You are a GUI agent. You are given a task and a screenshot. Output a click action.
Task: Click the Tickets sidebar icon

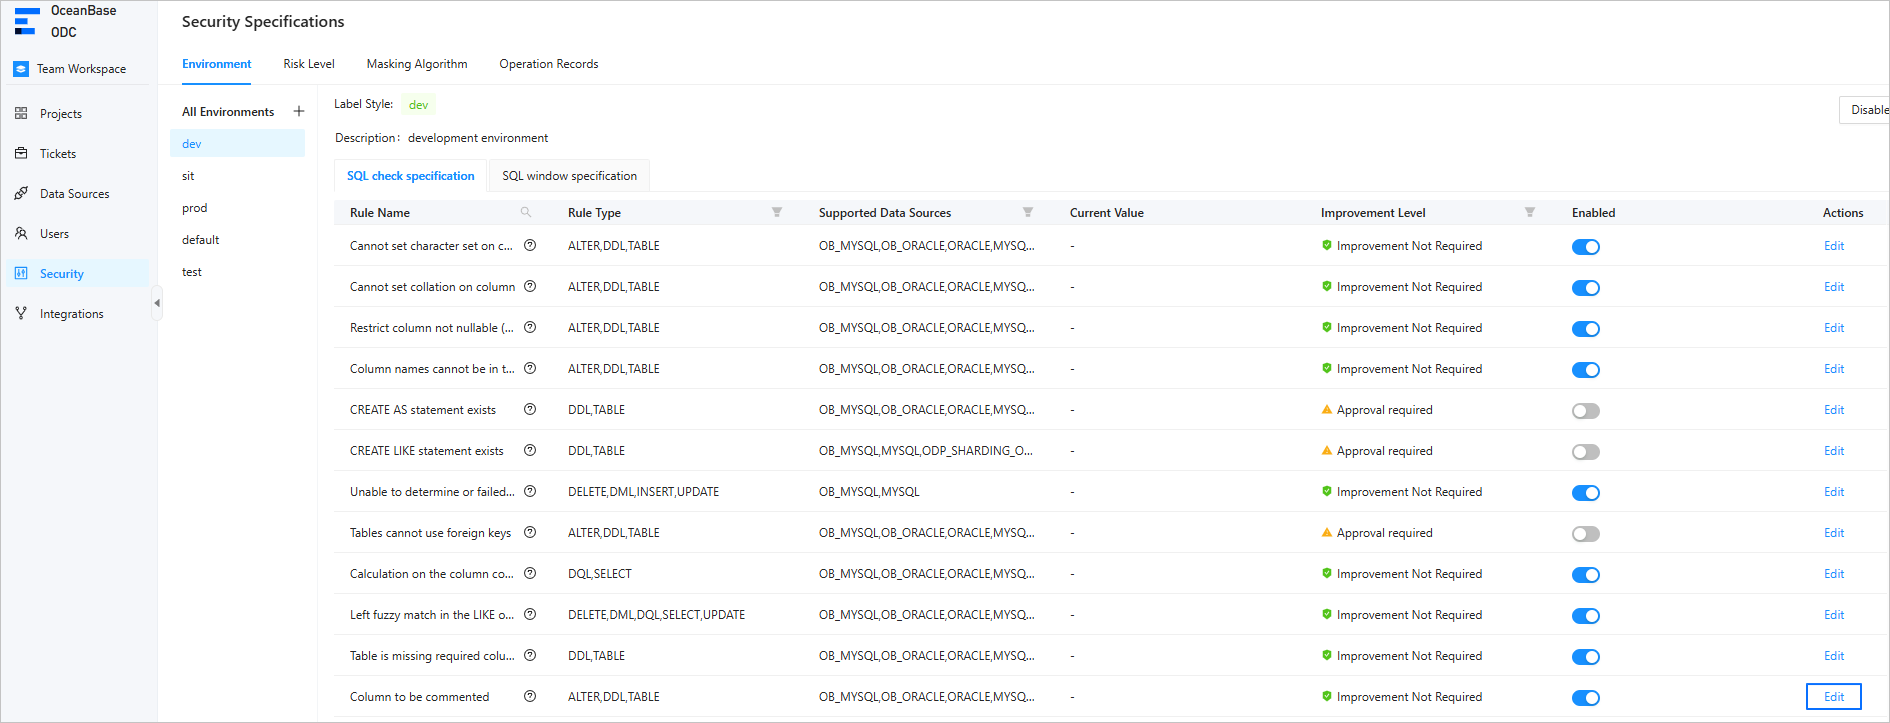tap(21, 154)
